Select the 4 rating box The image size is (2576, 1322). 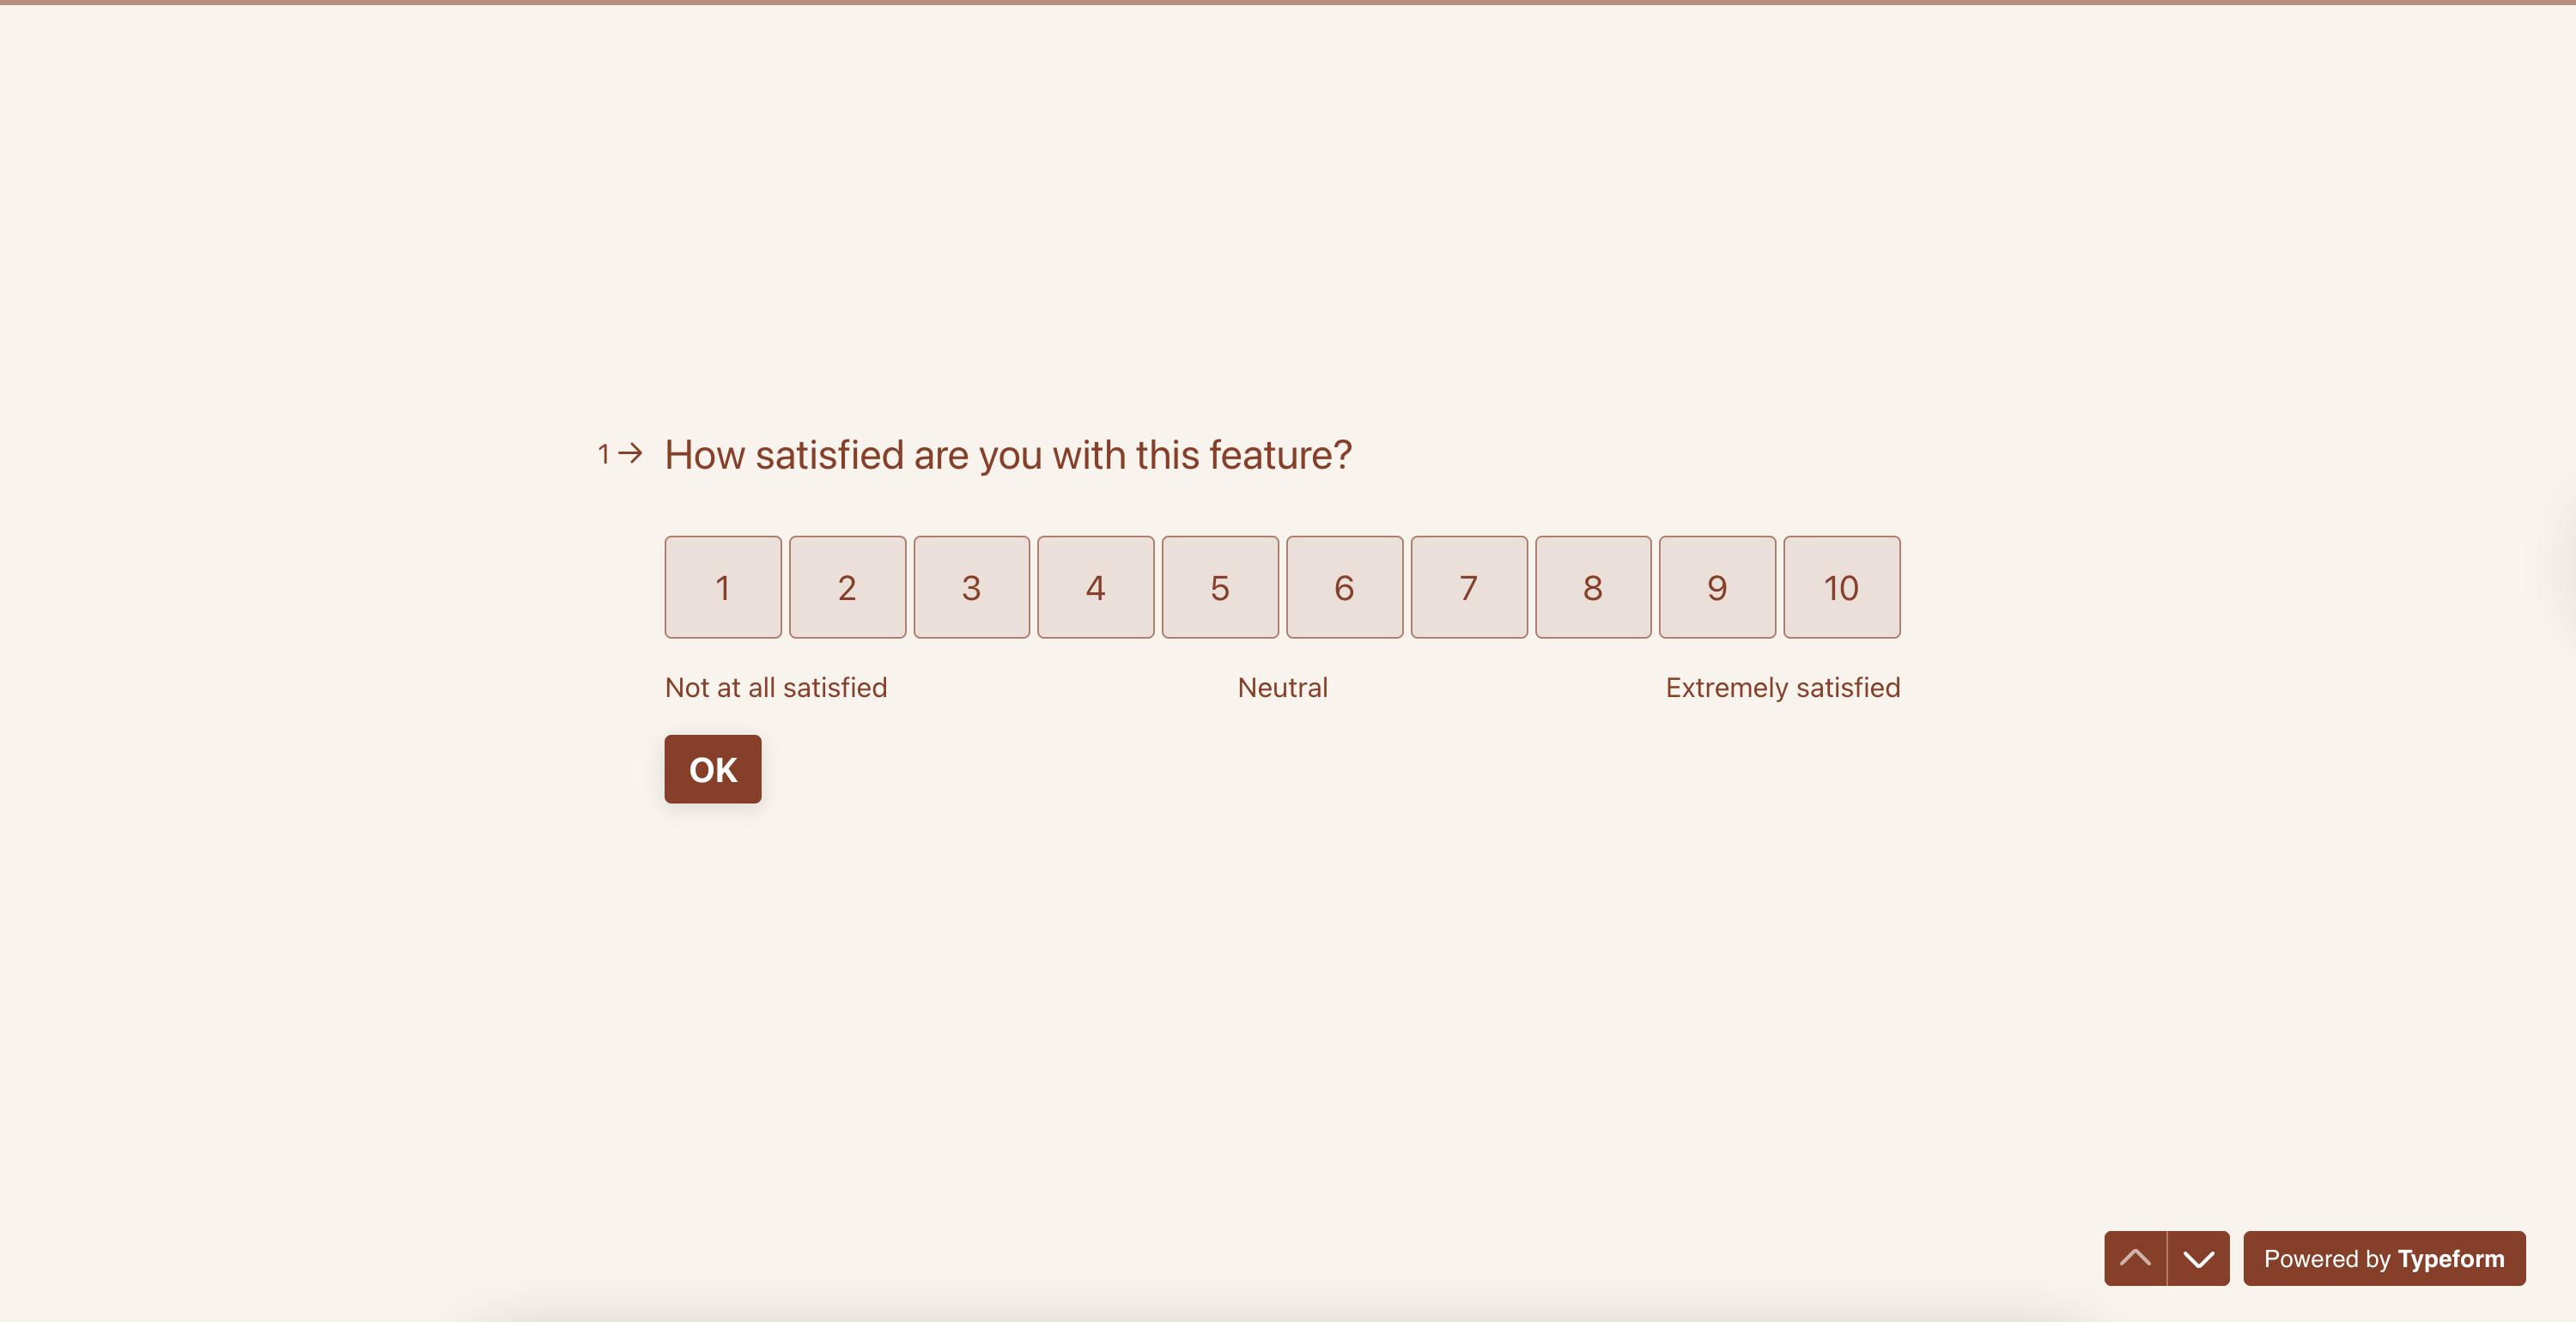pos(1095,587)
